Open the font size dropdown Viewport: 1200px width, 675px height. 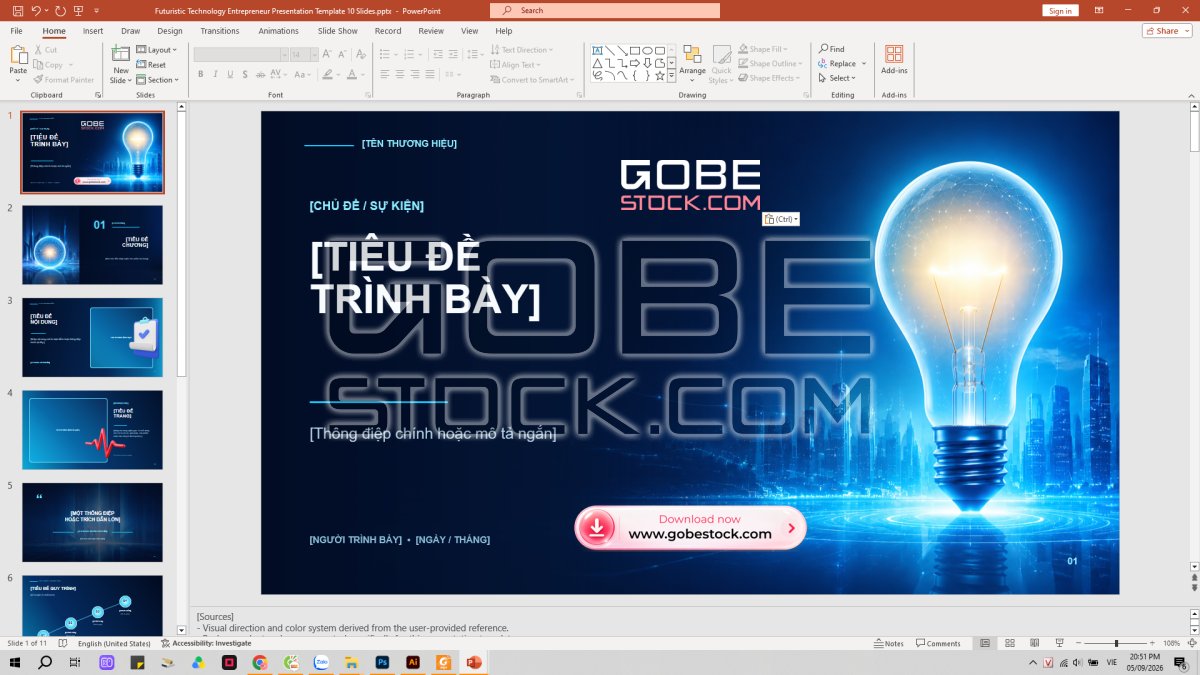[313, 55]
